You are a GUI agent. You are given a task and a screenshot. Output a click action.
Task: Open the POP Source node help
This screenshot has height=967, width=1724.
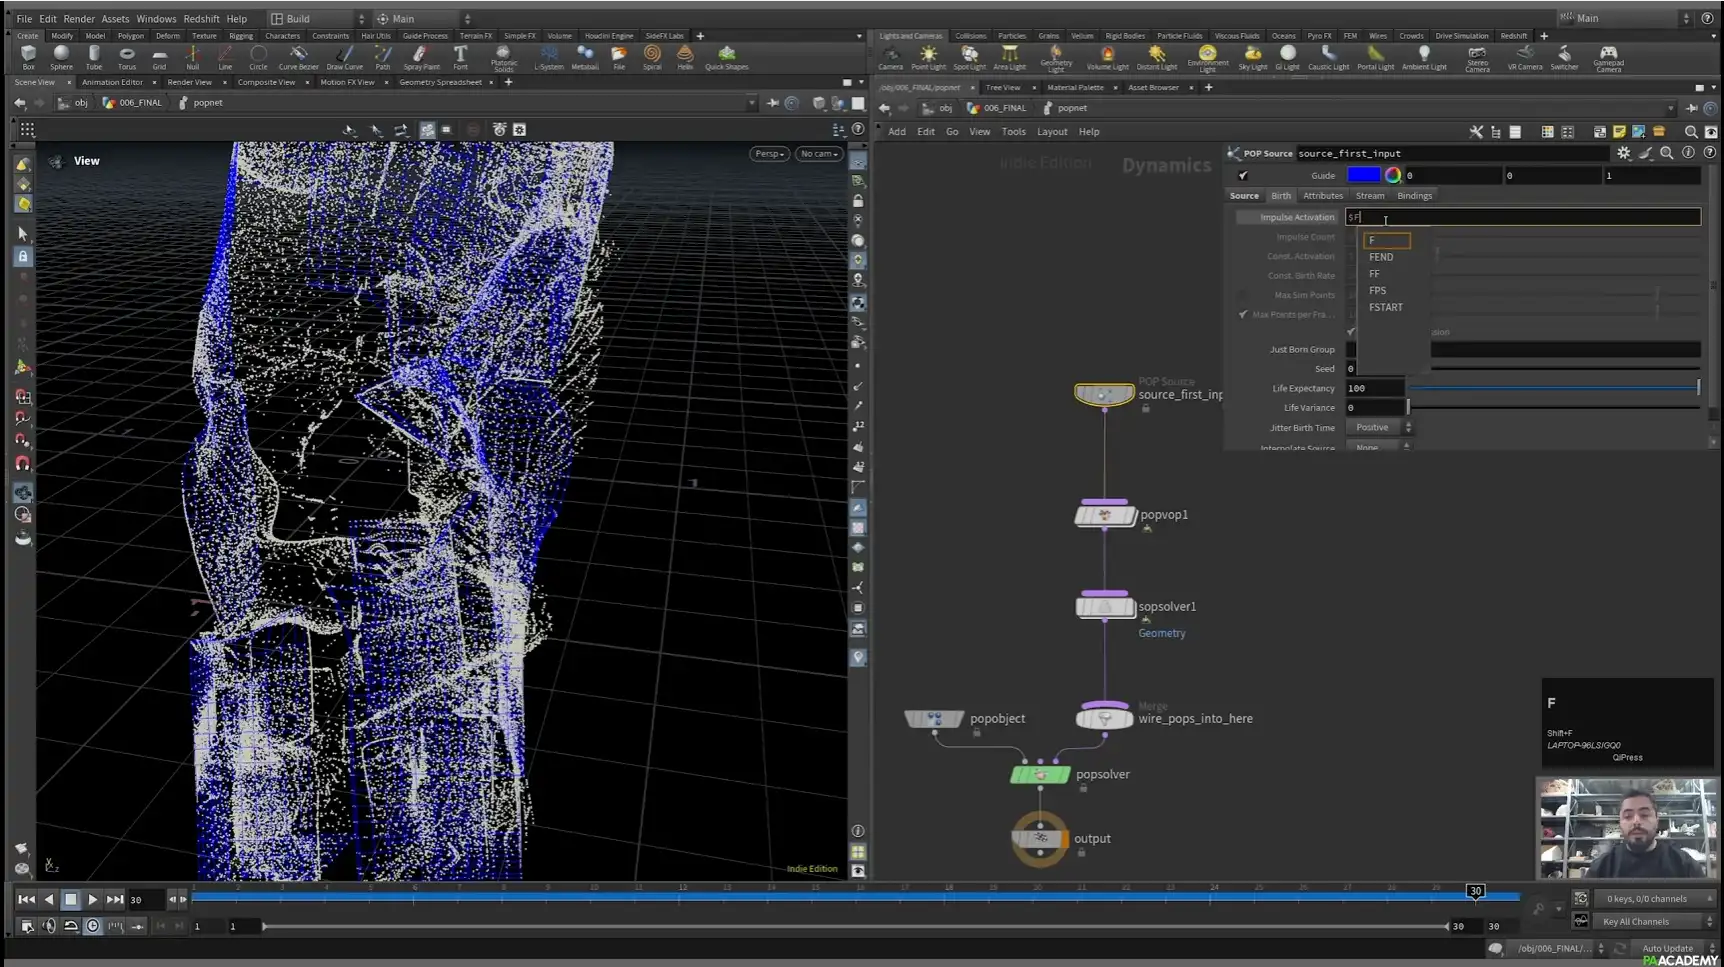pyautogui.click(x=1711, y=152)
